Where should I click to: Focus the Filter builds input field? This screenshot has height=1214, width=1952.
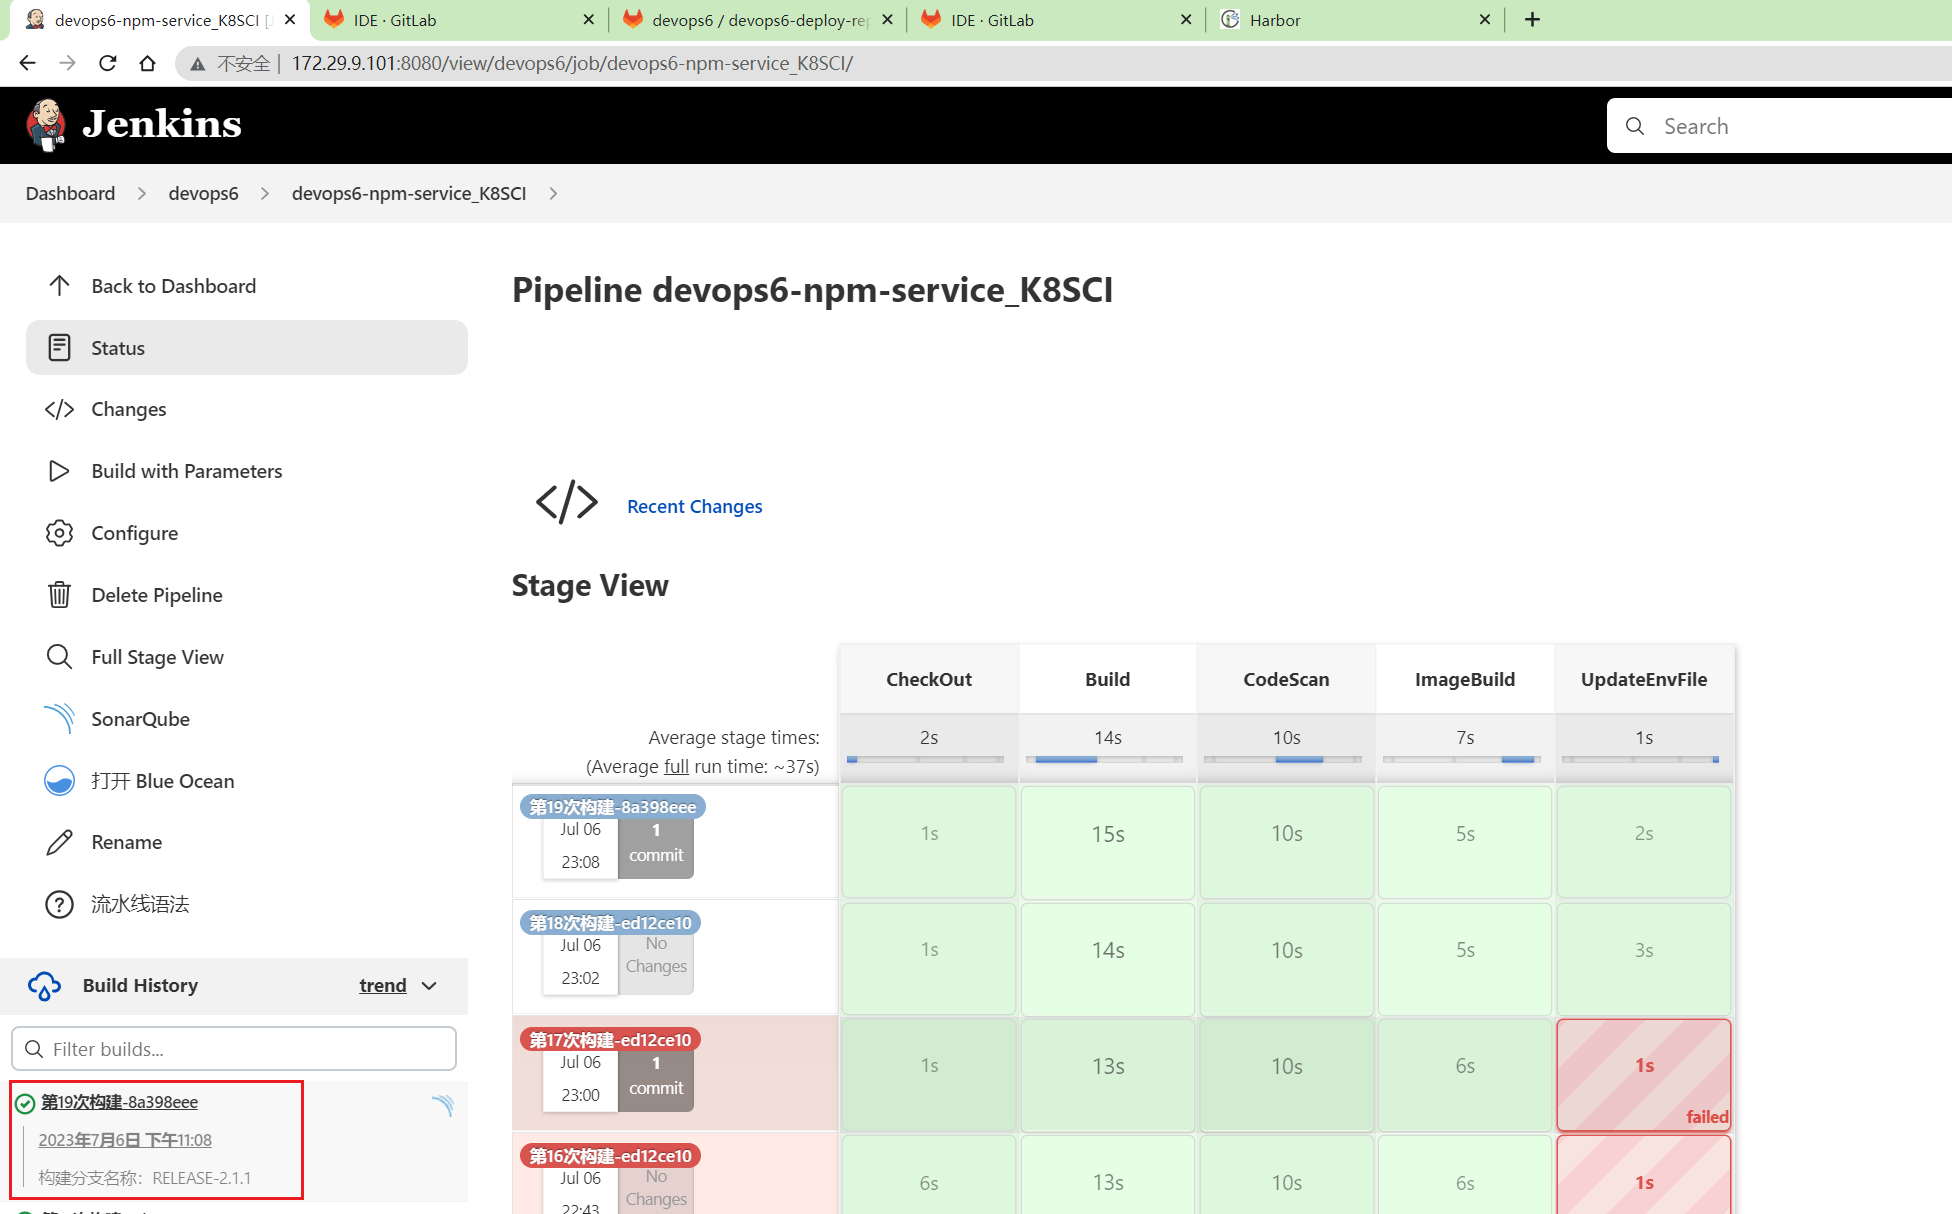pos(234,1049)
